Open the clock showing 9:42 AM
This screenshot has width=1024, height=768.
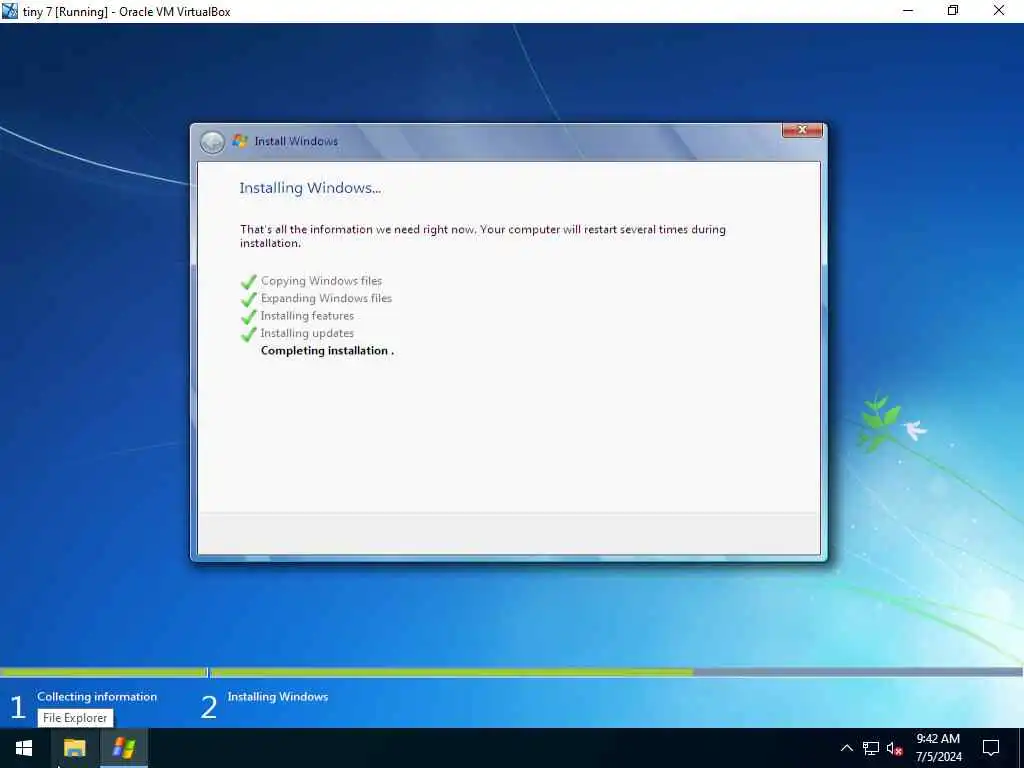pyautogui.click(x=938, y=739)
